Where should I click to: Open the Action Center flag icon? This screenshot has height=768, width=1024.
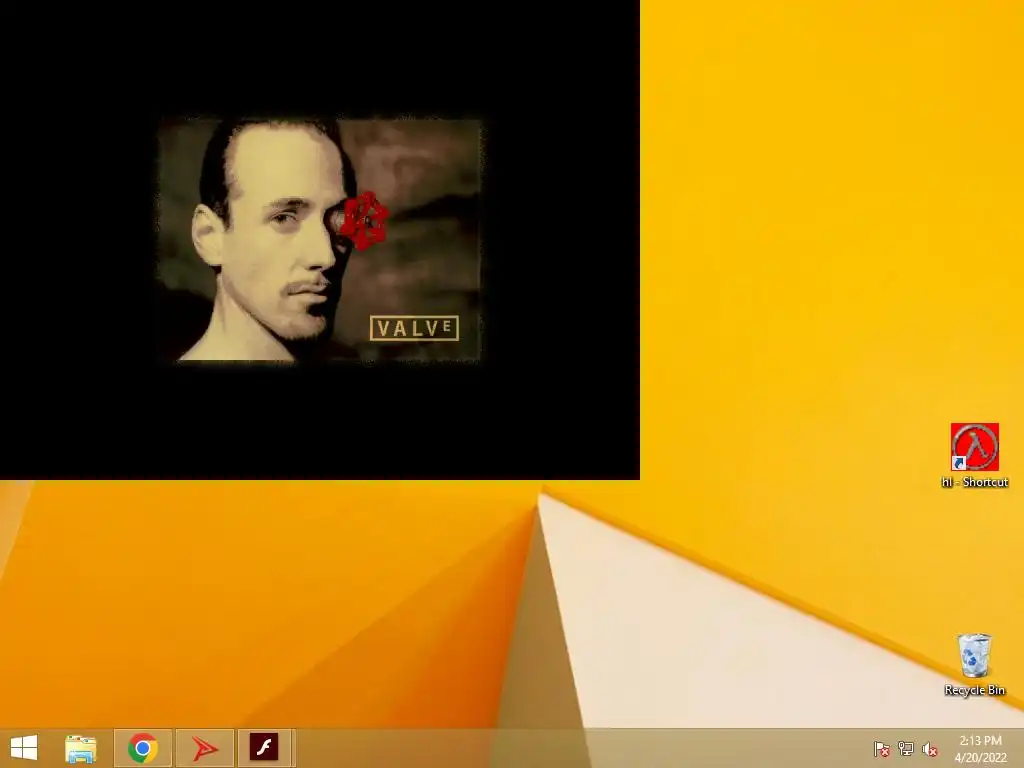(x=882, y=749)
